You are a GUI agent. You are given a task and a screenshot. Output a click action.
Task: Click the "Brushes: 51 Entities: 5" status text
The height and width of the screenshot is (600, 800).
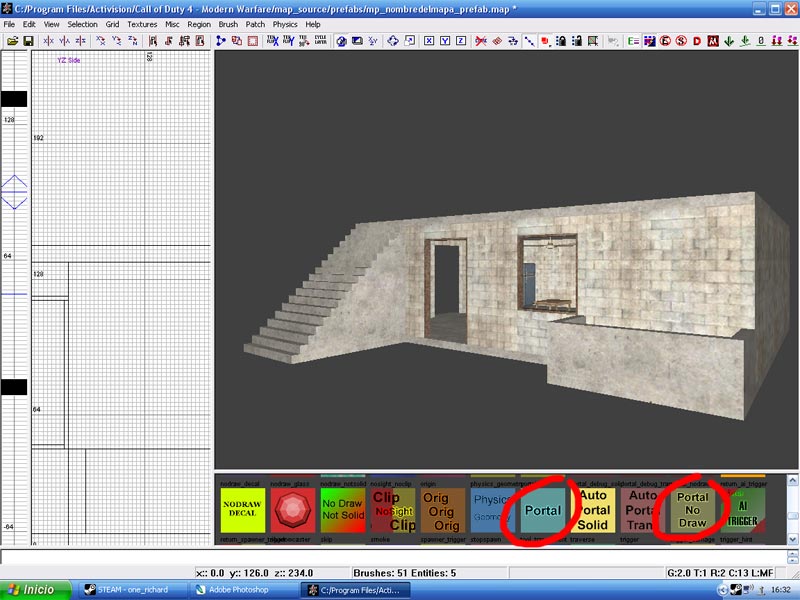(405, 573)
